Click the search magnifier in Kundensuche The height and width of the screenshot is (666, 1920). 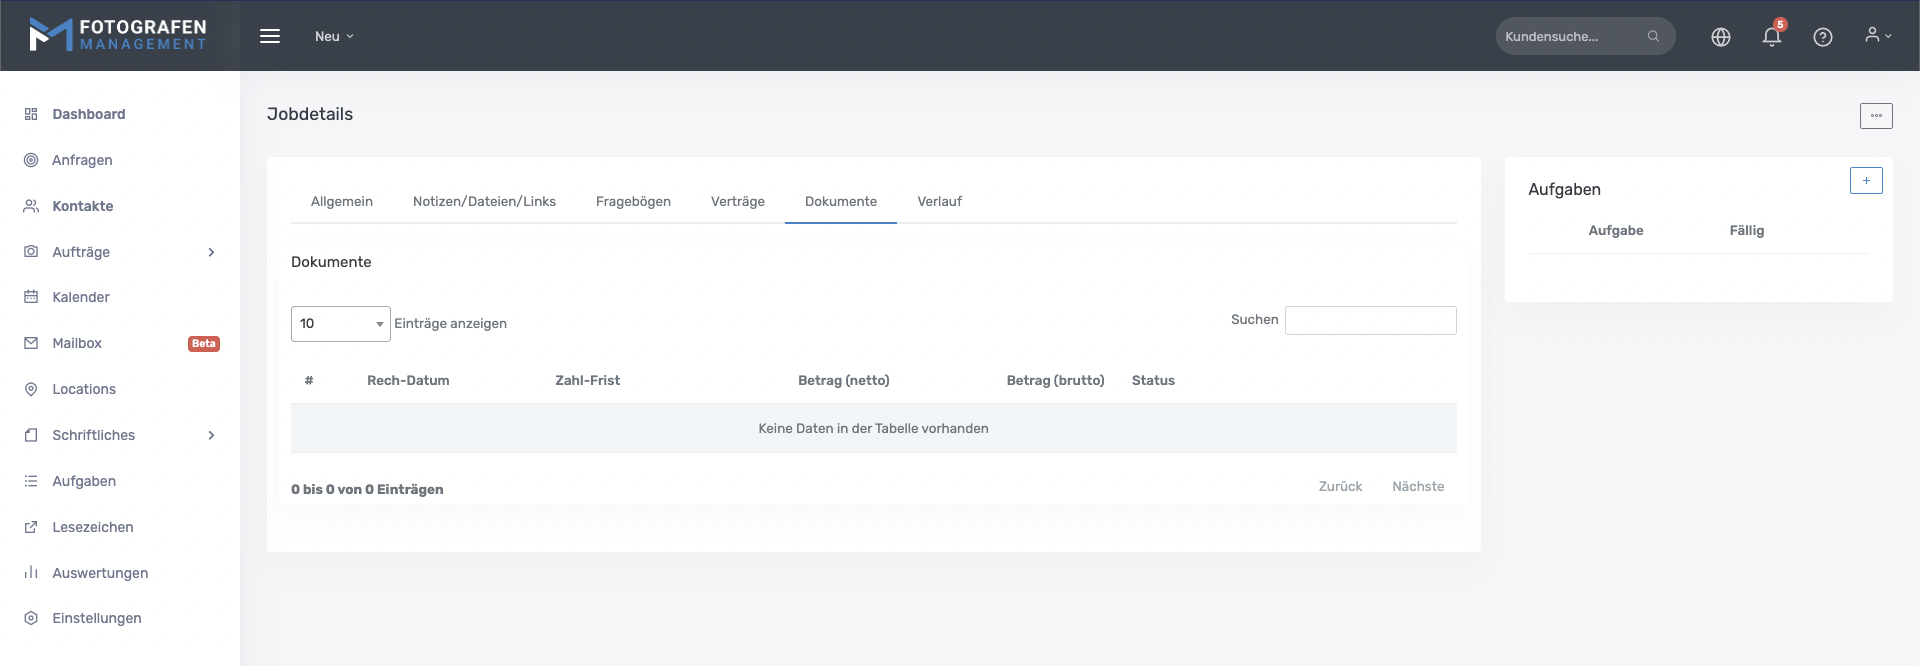coord(1653,37)
